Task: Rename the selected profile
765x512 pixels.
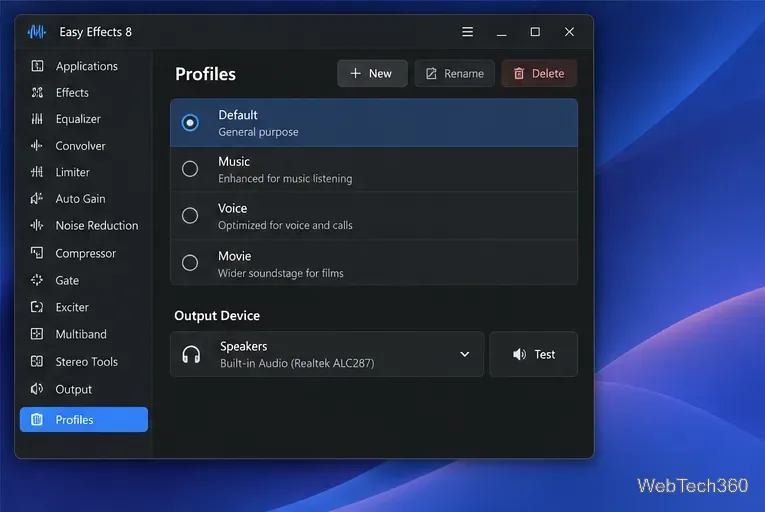Action: tap(455, 73)
